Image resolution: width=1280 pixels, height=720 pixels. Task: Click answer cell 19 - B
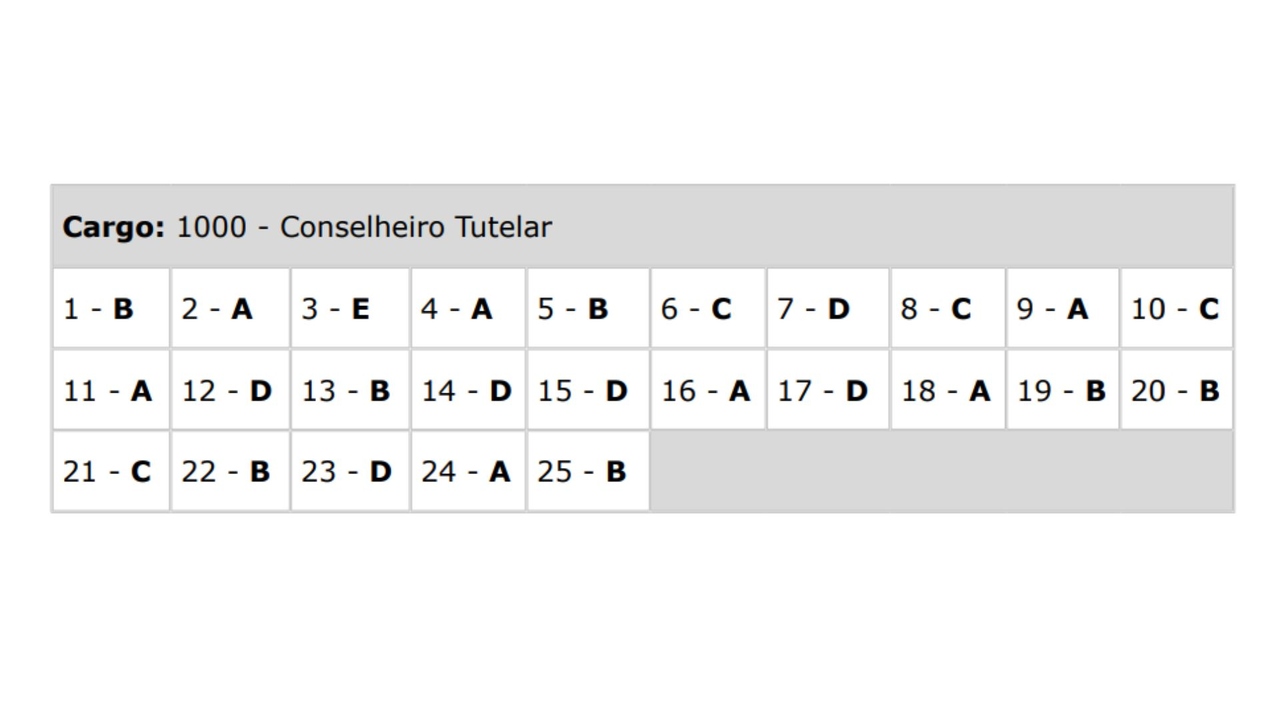coord(1062,390)
